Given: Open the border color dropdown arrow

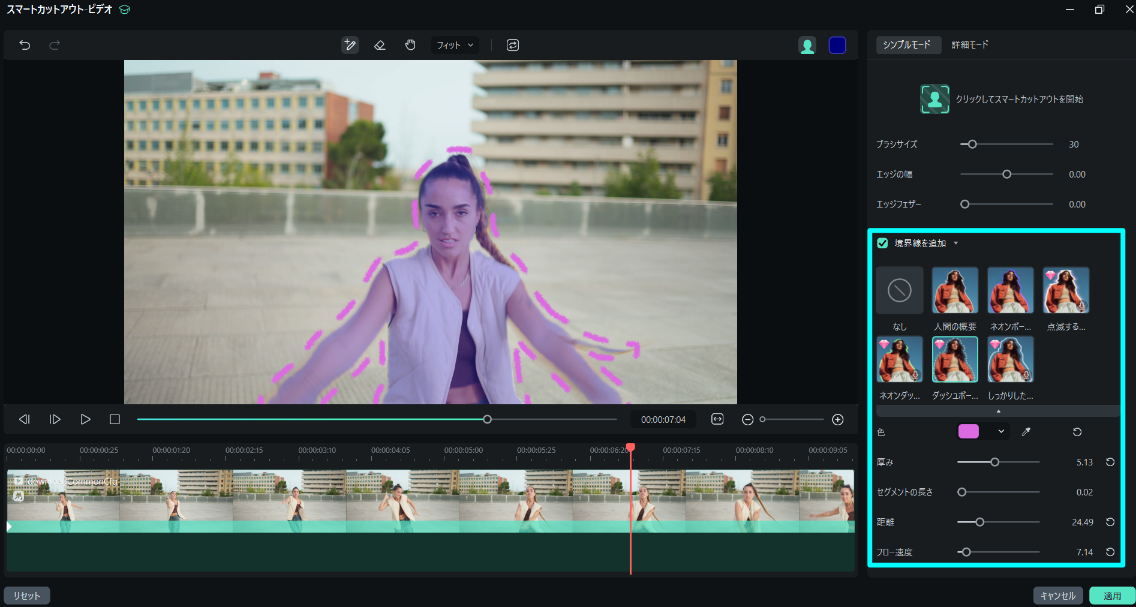Looking at the screenshot, I should [1001, 431].
